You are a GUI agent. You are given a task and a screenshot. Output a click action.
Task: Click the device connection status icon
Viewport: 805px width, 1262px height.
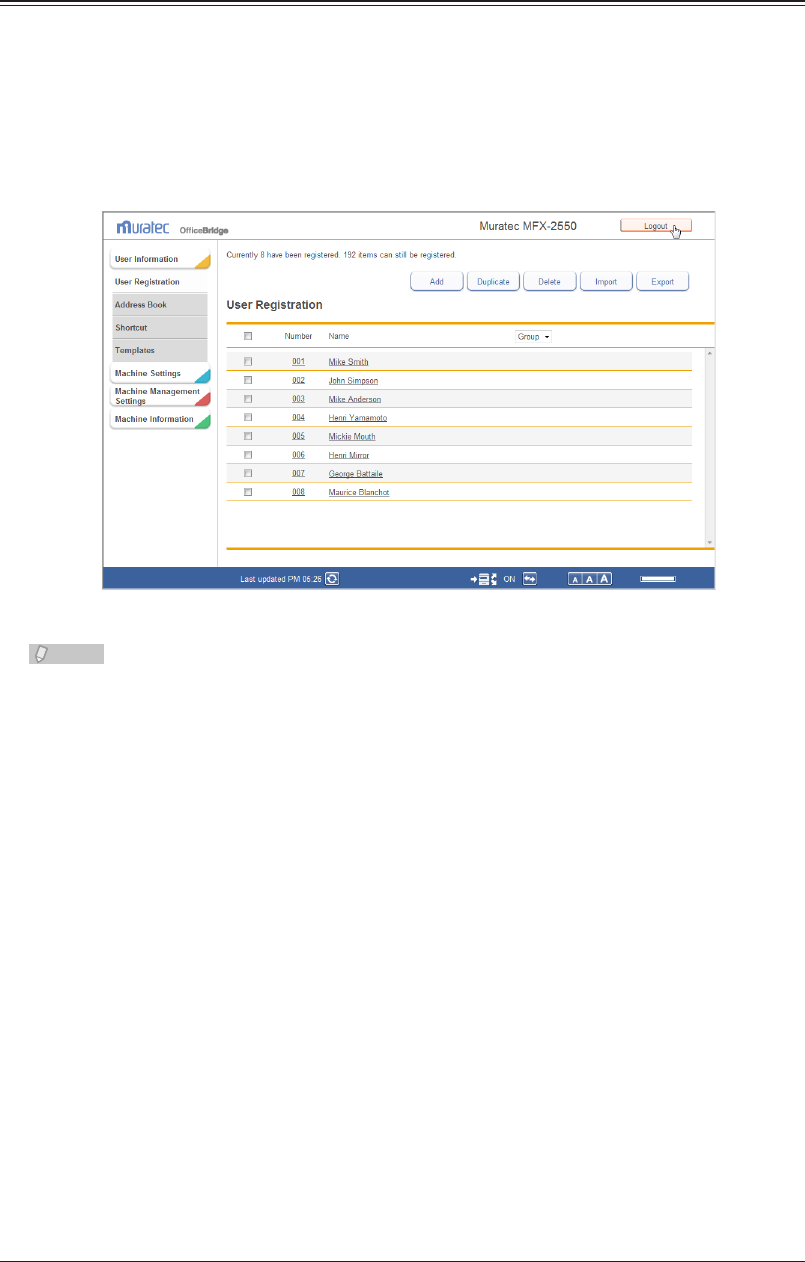point(484,578)
